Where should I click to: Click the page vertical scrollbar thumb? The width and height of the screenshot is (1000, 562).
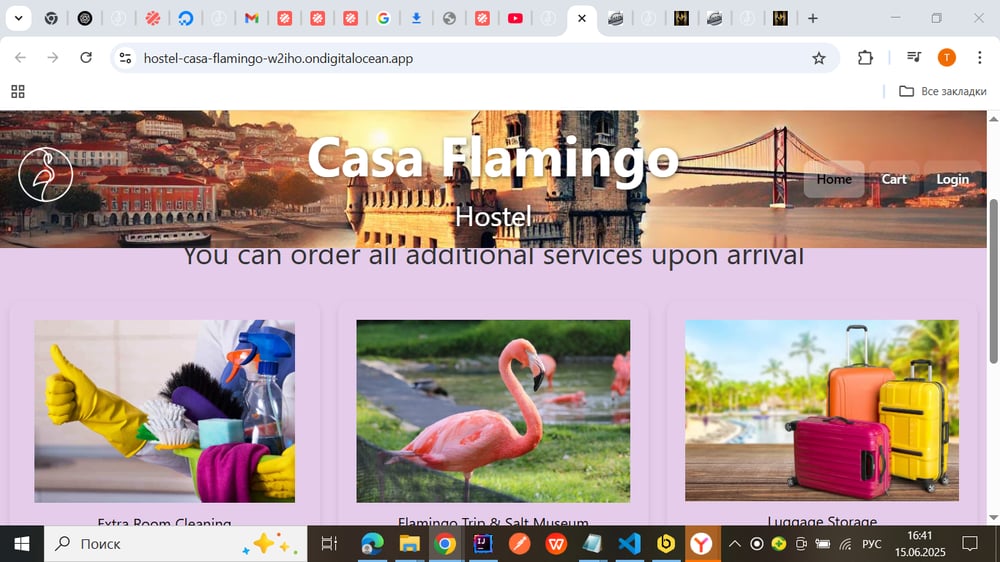click(x=993, y=281)
